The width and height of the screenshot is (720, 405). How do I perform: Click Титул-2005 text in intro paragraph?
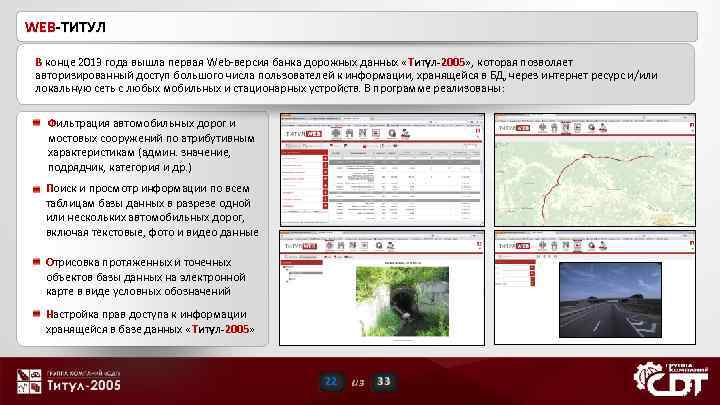tap(436, 62)
